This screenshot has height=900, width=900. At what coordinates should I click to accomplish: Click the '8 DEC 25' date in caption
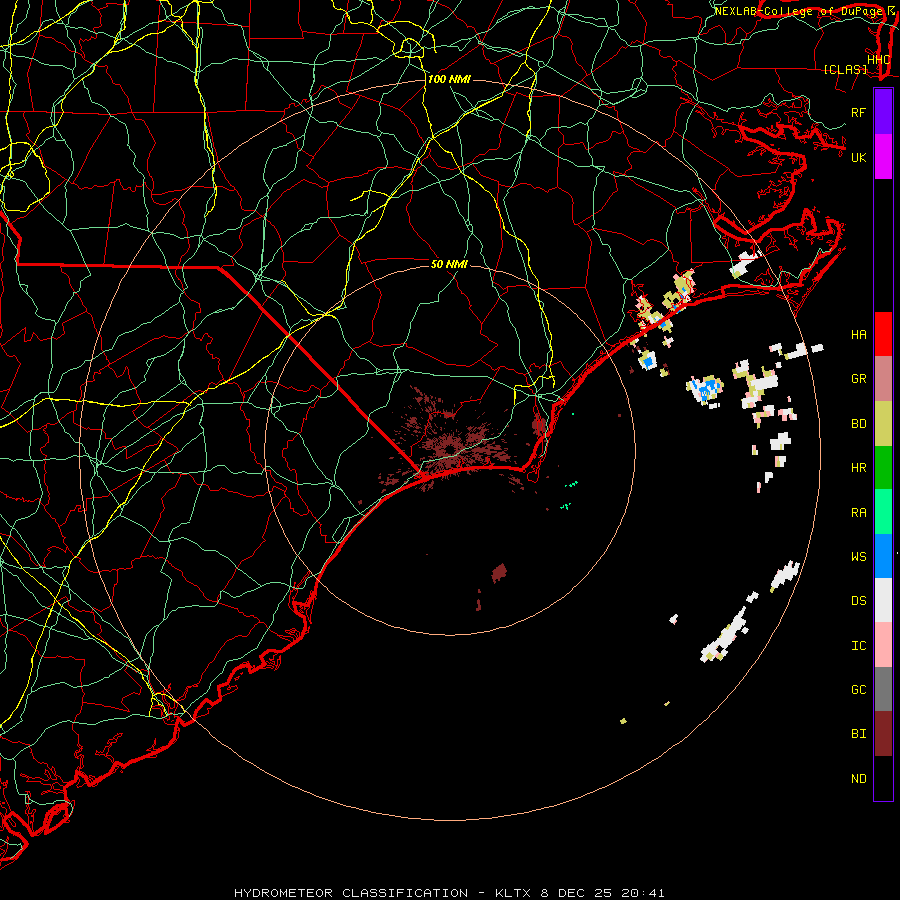(577, 893)
